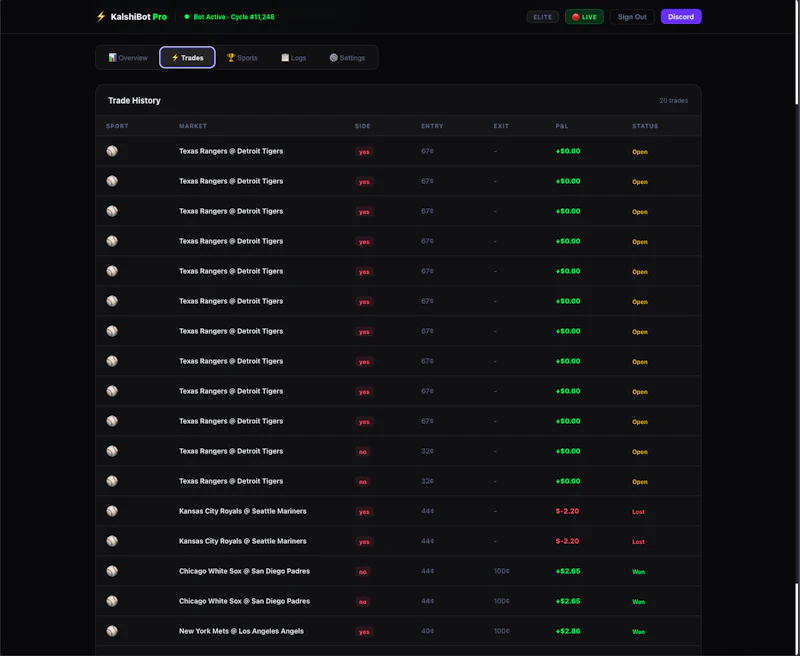Select the Trades tab
The height and width of the screenshot is (656, 800).
tap(187, 58)
